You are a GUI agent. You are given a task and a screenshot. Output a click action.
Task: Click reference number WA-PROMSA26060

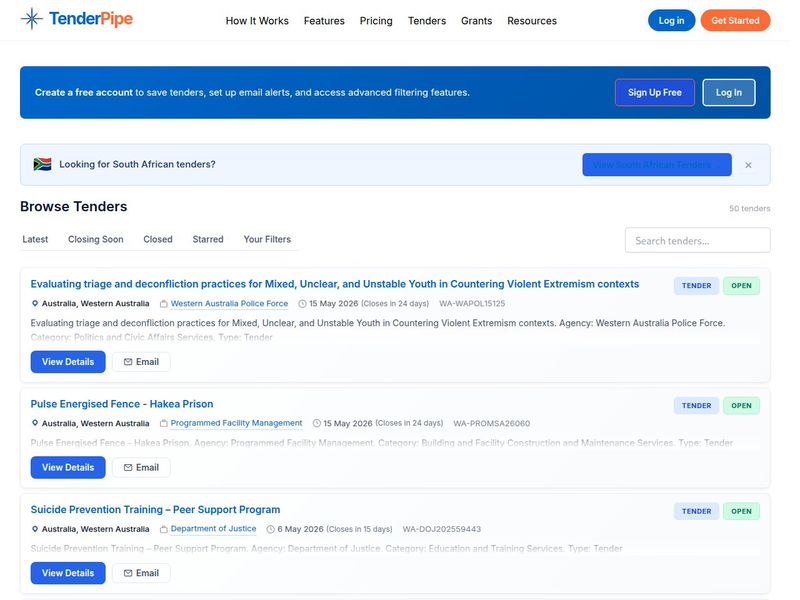point(491,423)
